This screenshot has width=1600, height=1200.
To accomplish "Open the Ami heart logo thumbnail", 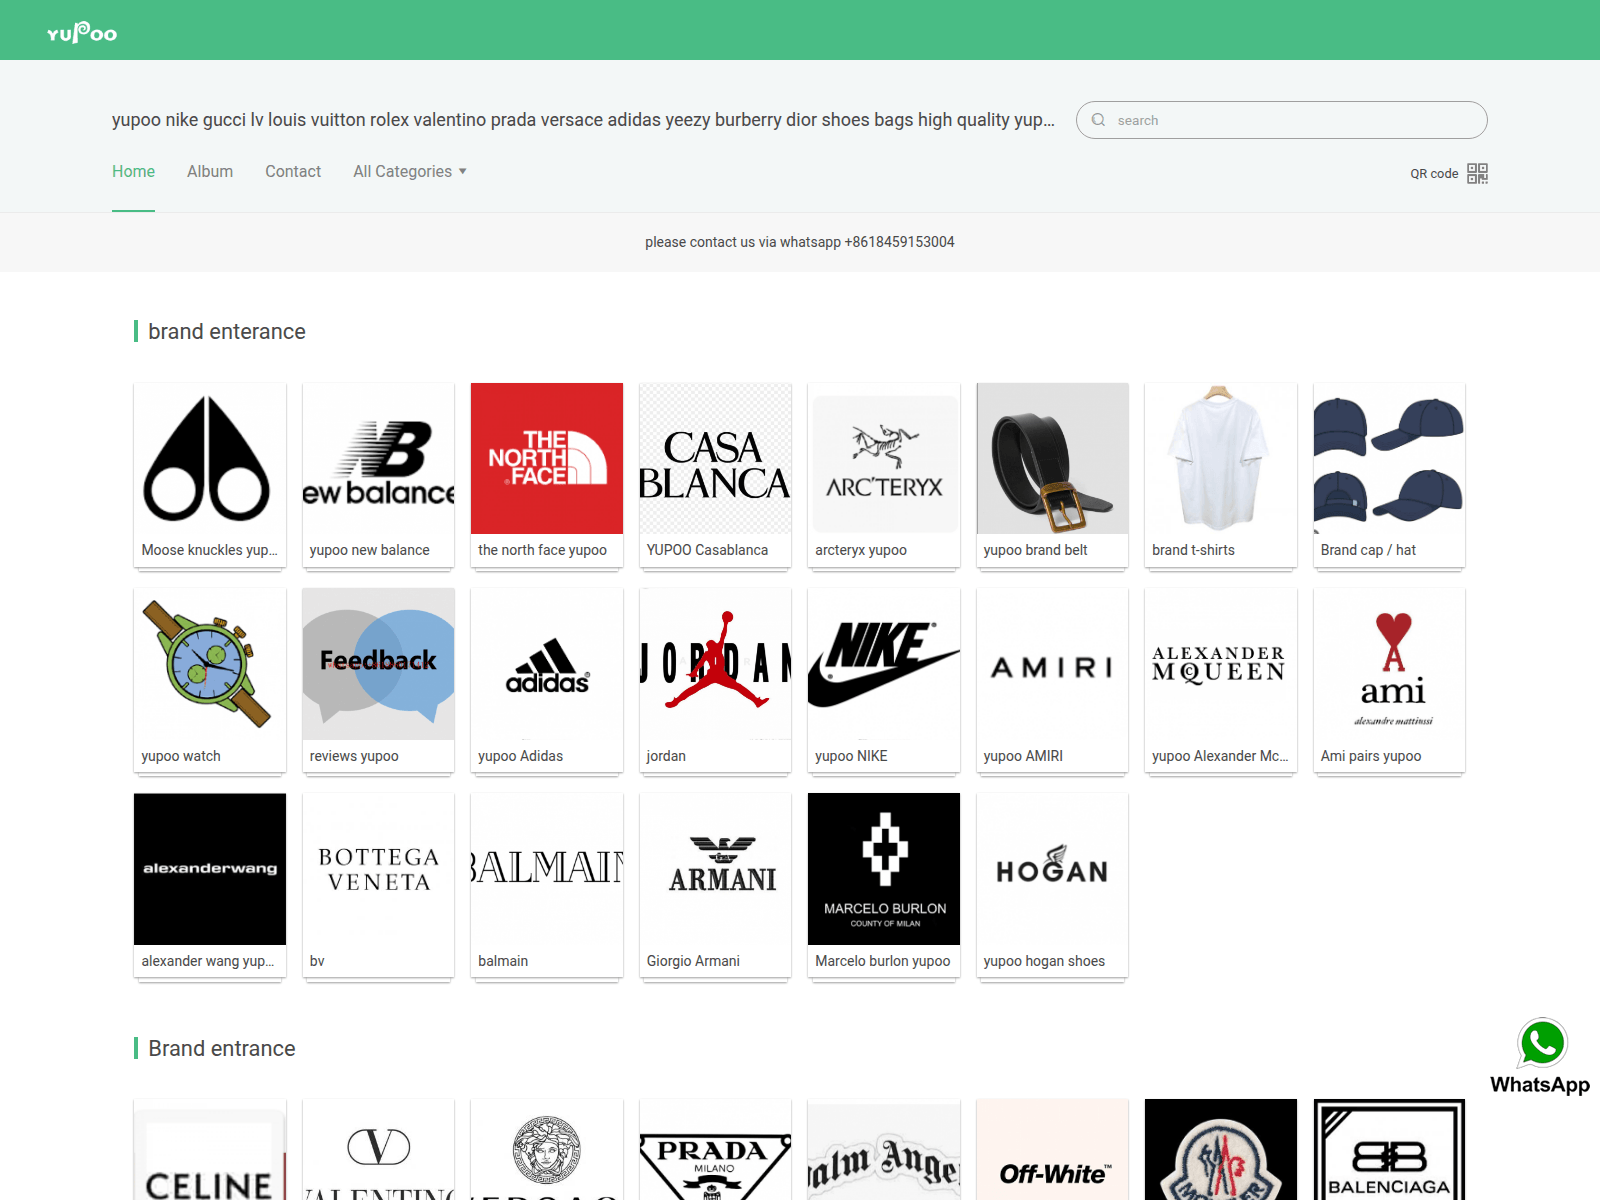I will click(x=1389, y=664).
